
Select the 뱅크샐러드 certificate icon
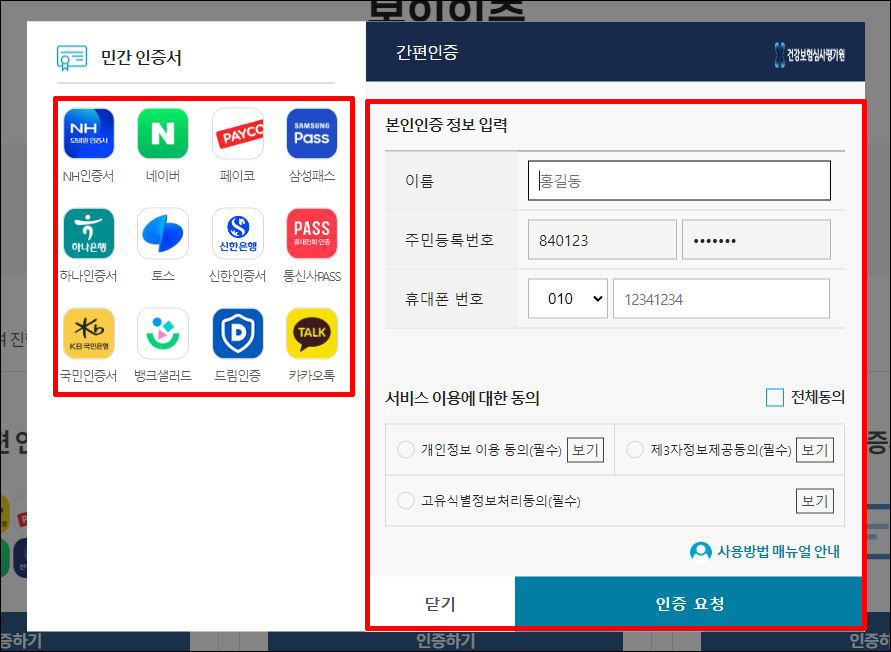pyautogui.click(x=163, y=334)
